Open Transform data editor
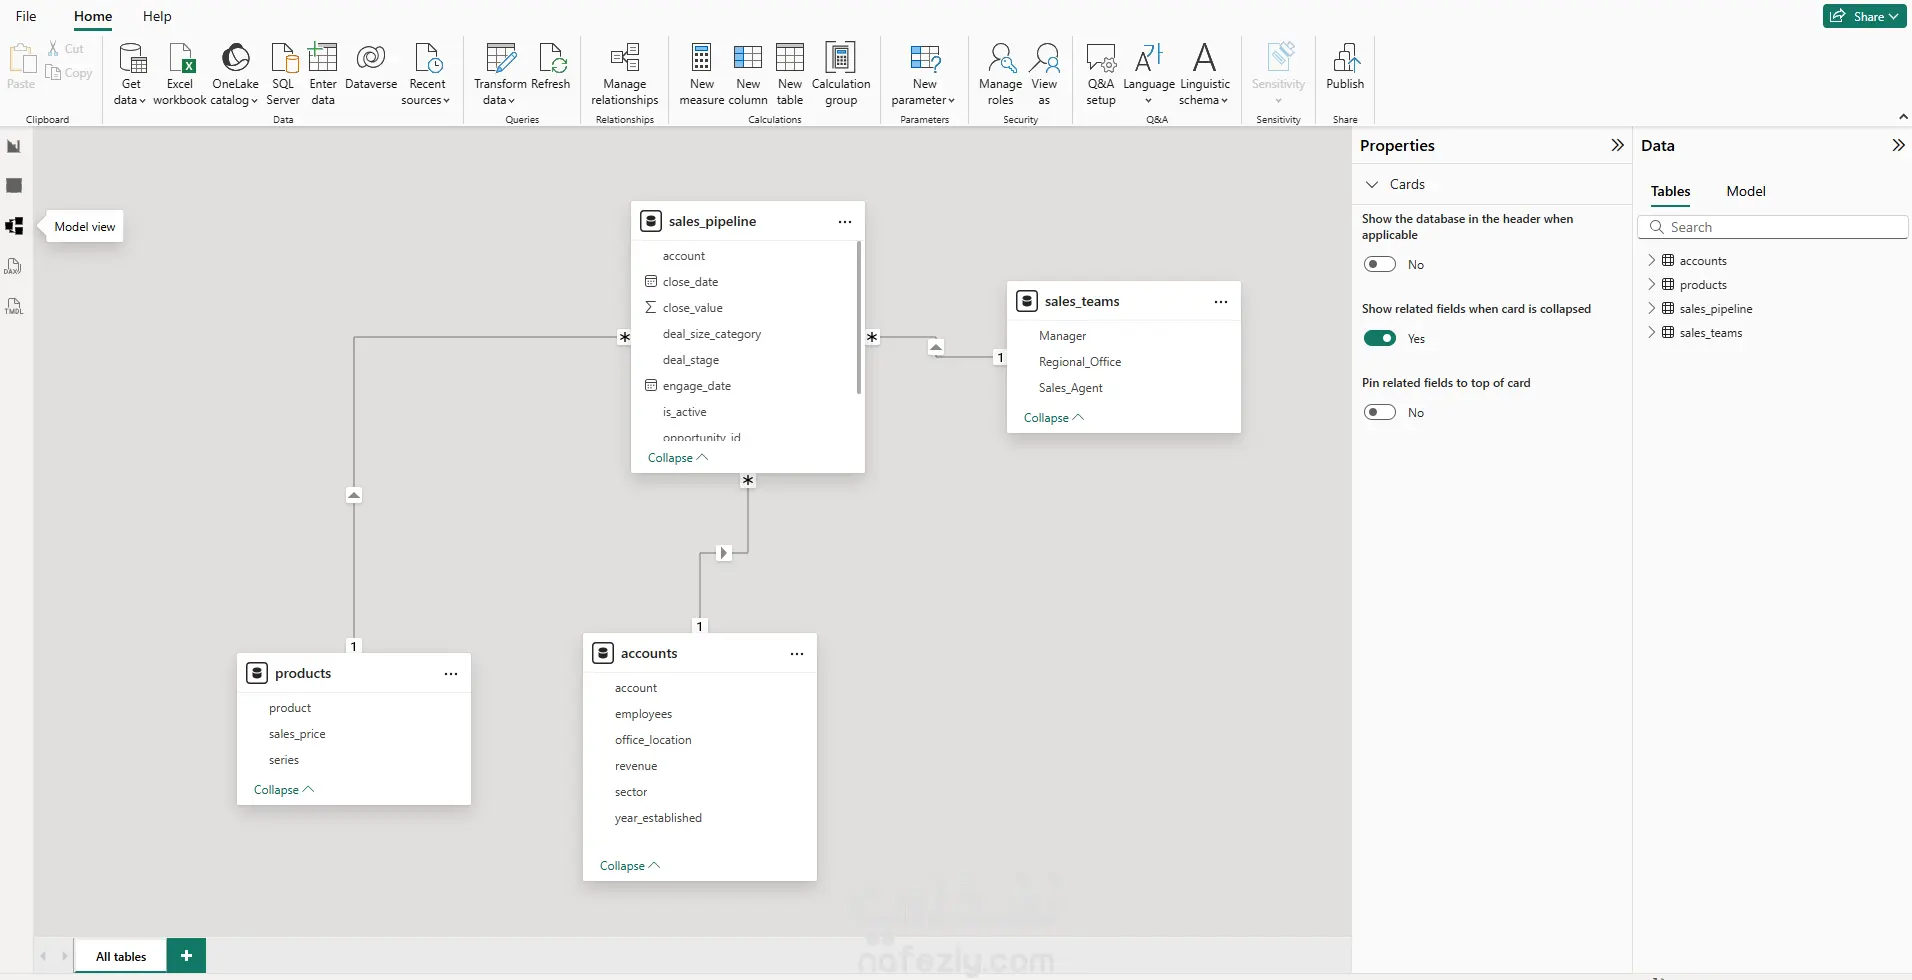This screenshot has height=980, width=1912. tap(500, 74)
